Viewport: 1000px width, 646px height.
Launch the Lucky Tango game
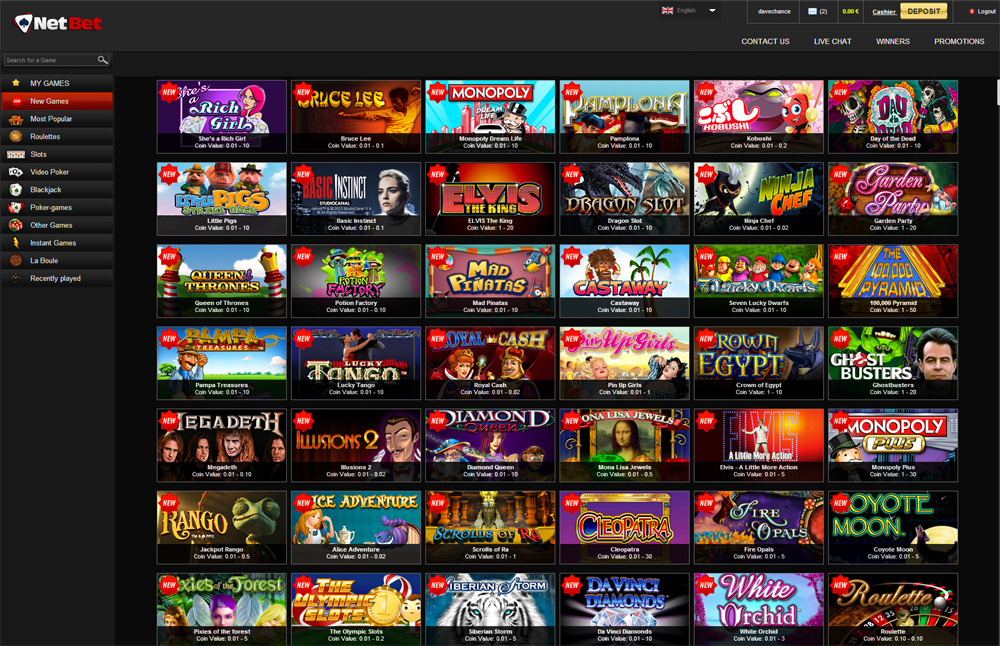coord(356,363)
